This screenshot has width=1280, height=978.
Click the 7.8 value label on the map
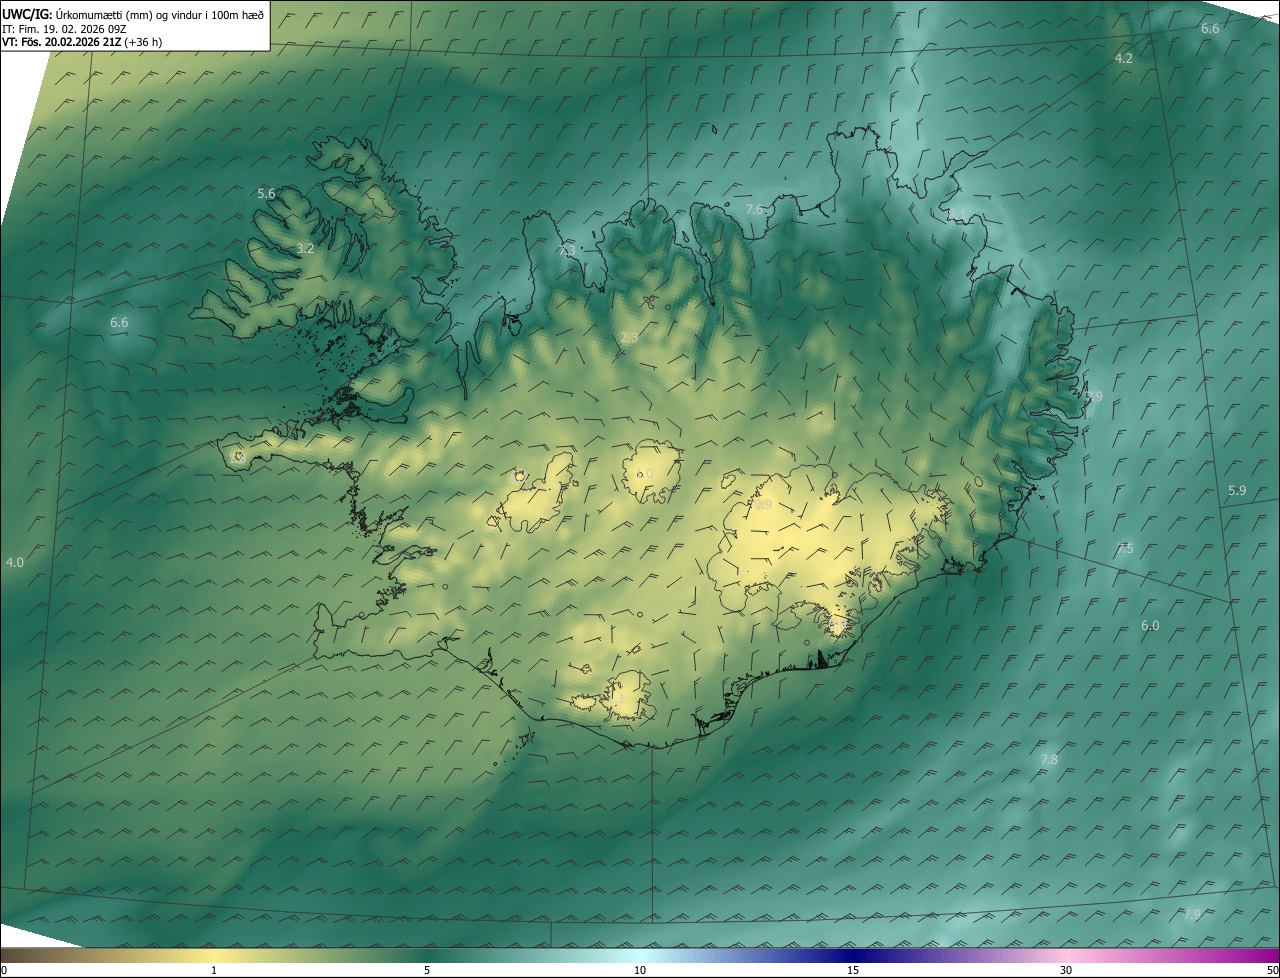tap(1049, 760)
